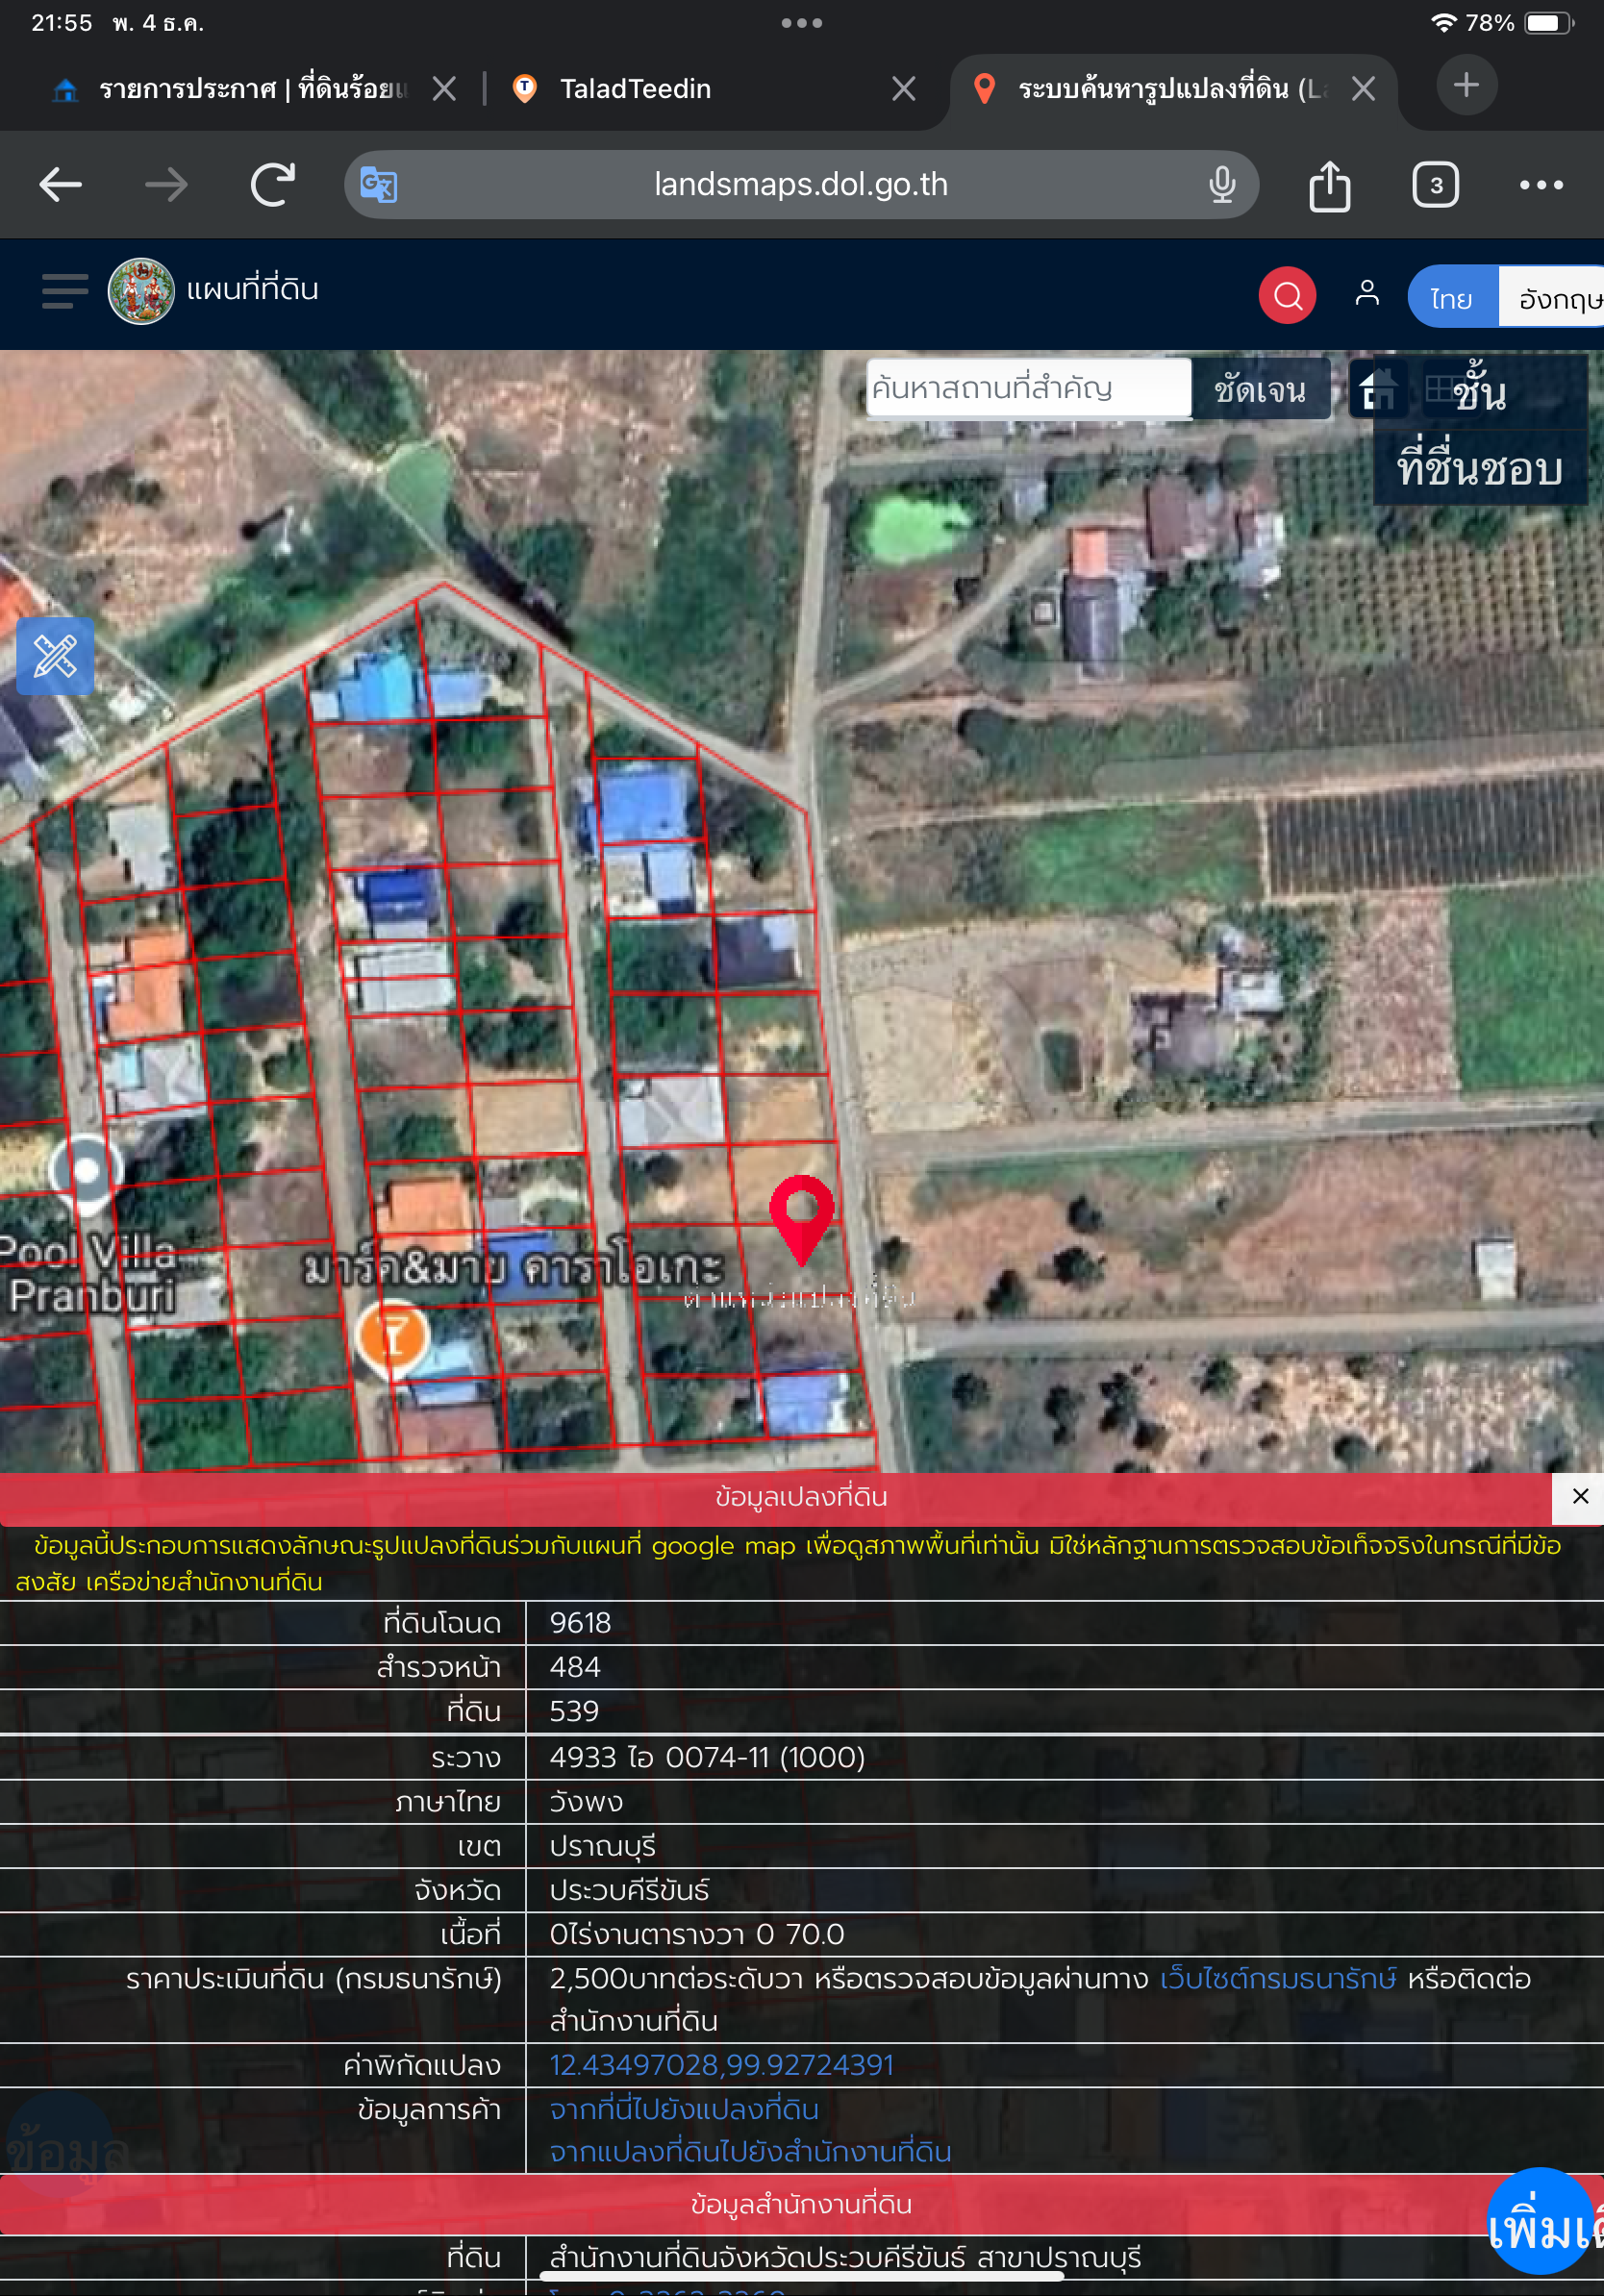The width and height of the screenshot is (1604, 2296).
Task: Click the ค้นหาสถานที่สำคัญ search field
Action: click(1028, 388)
